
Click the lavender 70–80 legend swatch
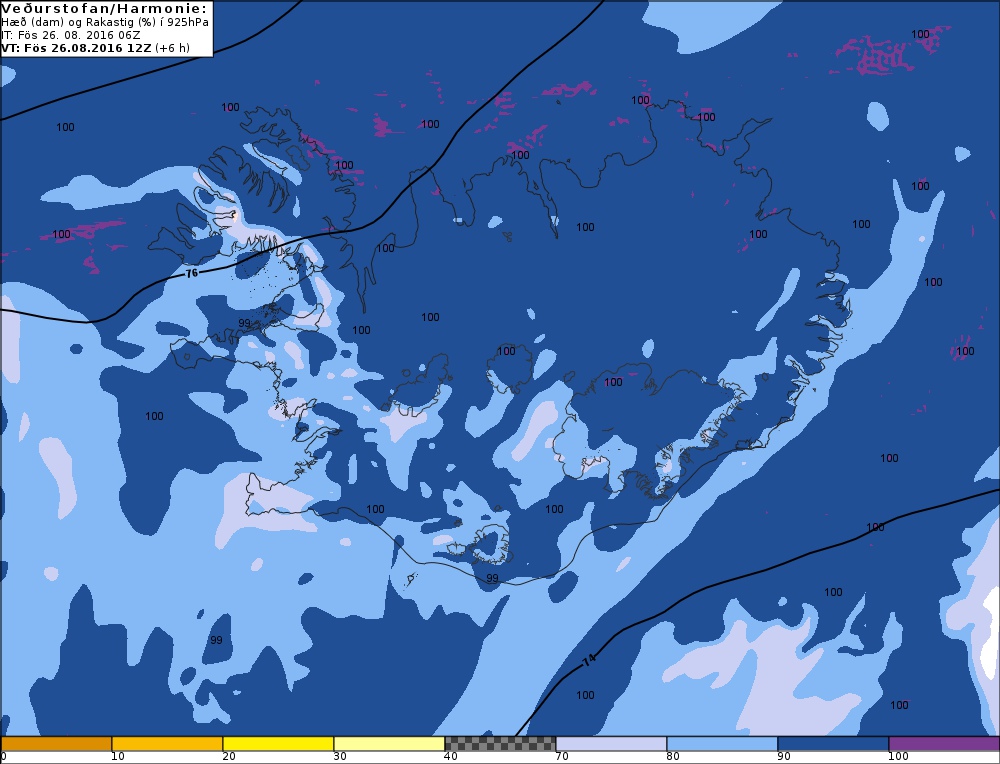point(611,744)
